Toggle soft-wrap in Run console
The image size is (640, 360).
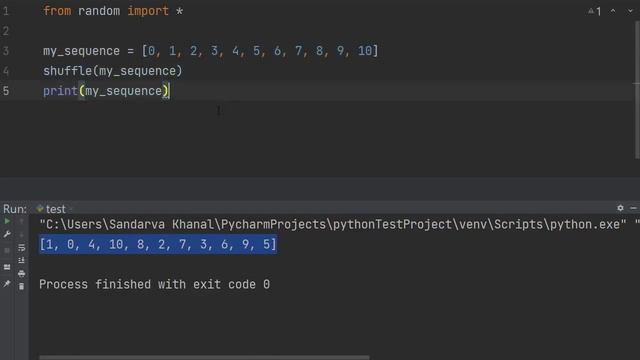pyautogui.click(x=21, y=247)
